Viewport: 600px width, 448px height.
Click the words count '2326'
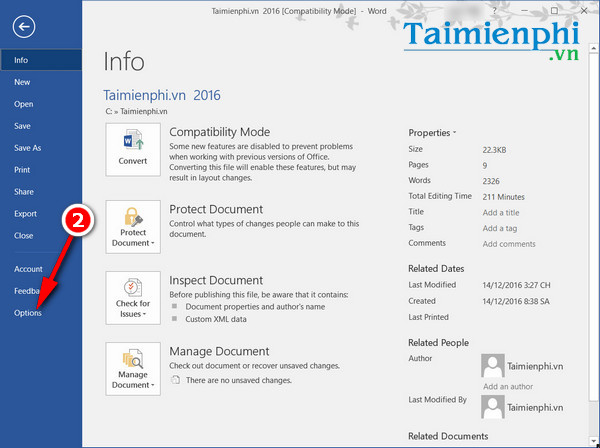coord(491,181)
